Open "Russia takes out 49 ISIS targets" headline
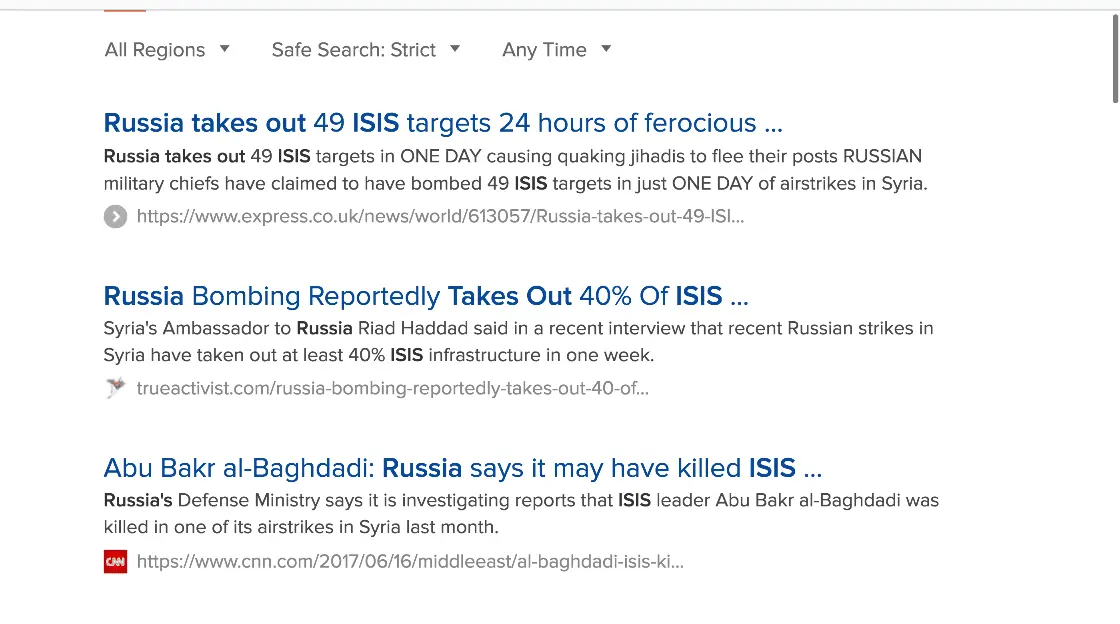The height and width of the screenshot is (624, 1120). 443,123
